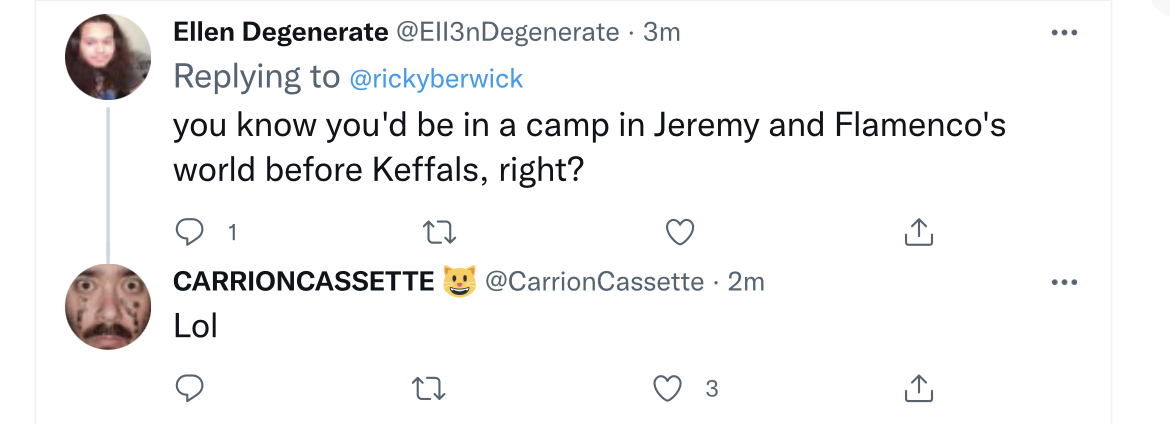Screen dimensions: 1170x424
Task: Open more options for Ellen Degenerate's tweet
Action: click(1064, 32)
